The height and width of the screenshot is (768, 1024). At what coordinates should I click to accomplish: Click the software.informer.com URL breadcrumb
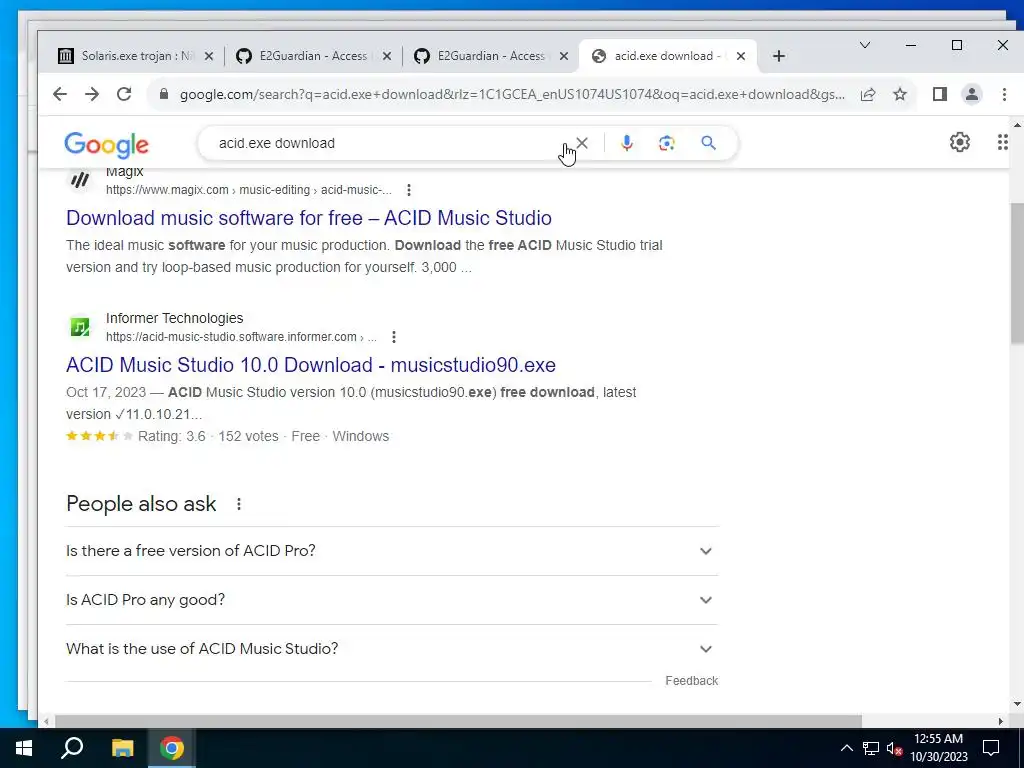241,337
